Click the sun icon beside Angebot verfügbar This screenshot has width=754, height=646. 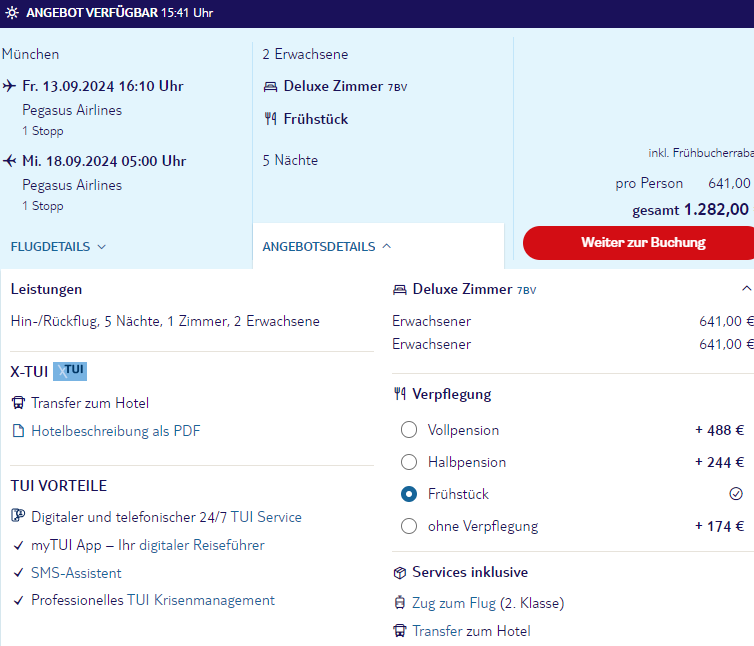12,13
